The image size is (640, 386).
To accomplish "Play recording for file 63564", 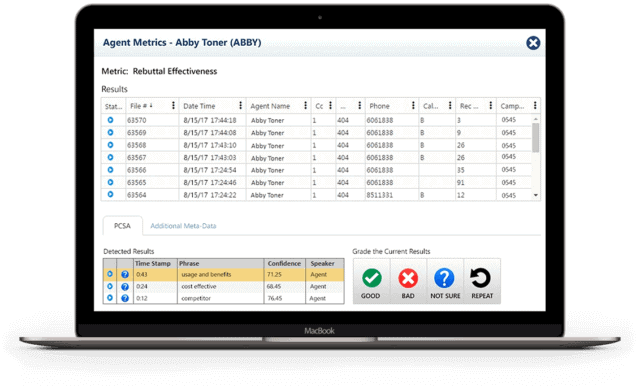I will [110, 194].
